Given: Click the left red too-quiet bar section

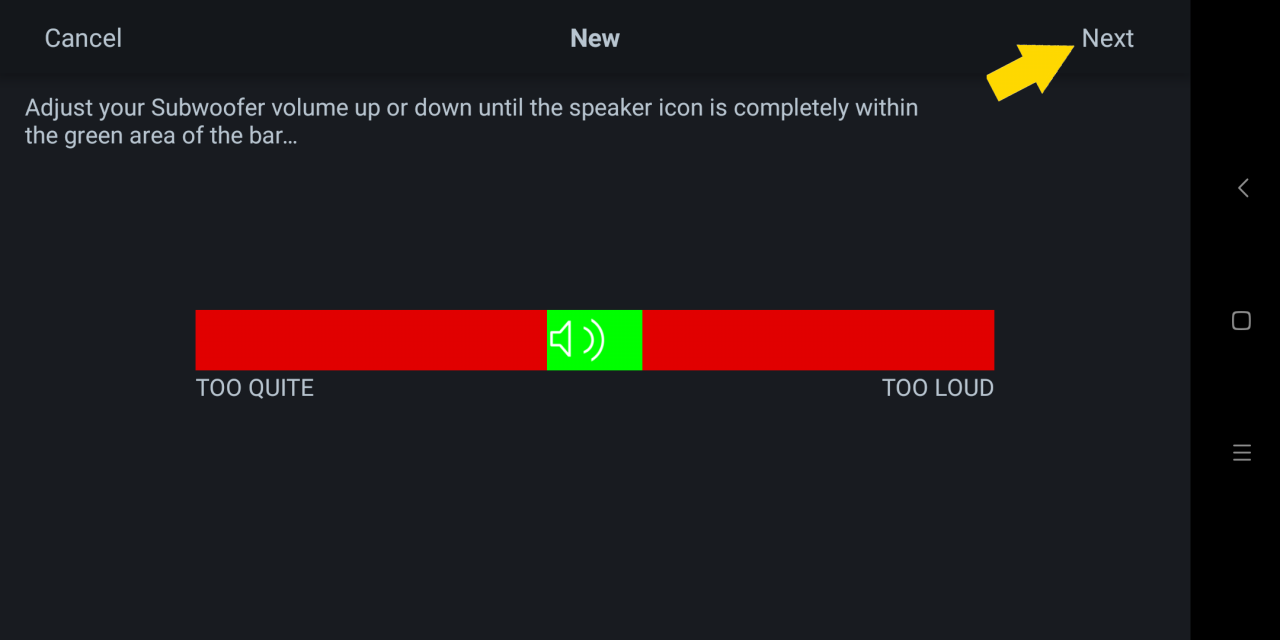Looking at the screenshot, I should pyautogui.click(x=371, y=340).
